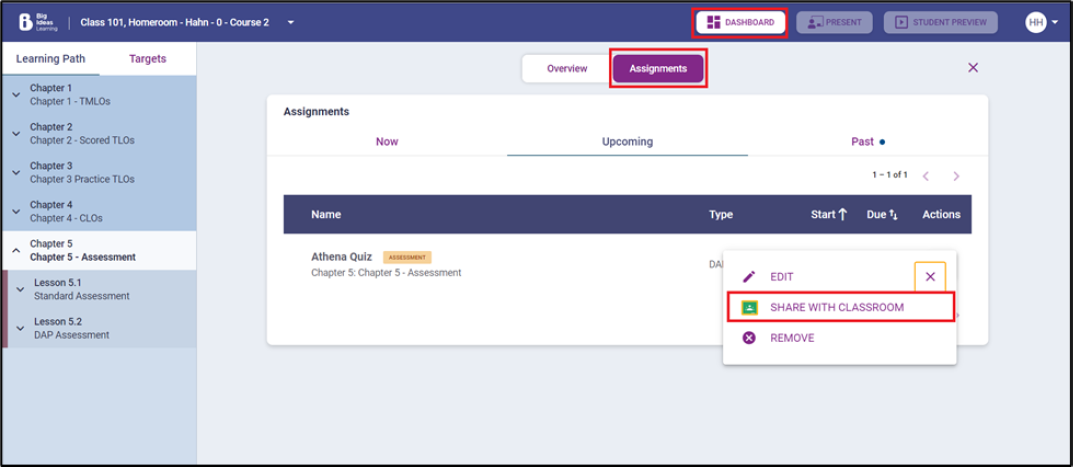Click the Google Classroom icon

pos(749,307)
